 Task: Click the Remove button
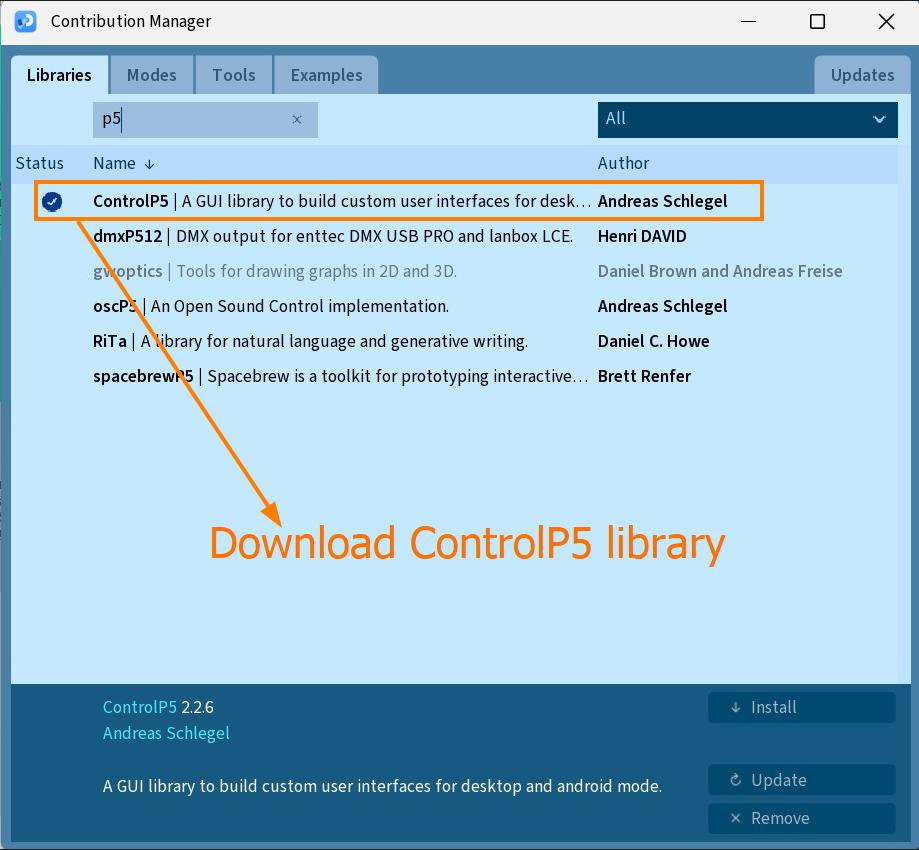click(802, 818)
